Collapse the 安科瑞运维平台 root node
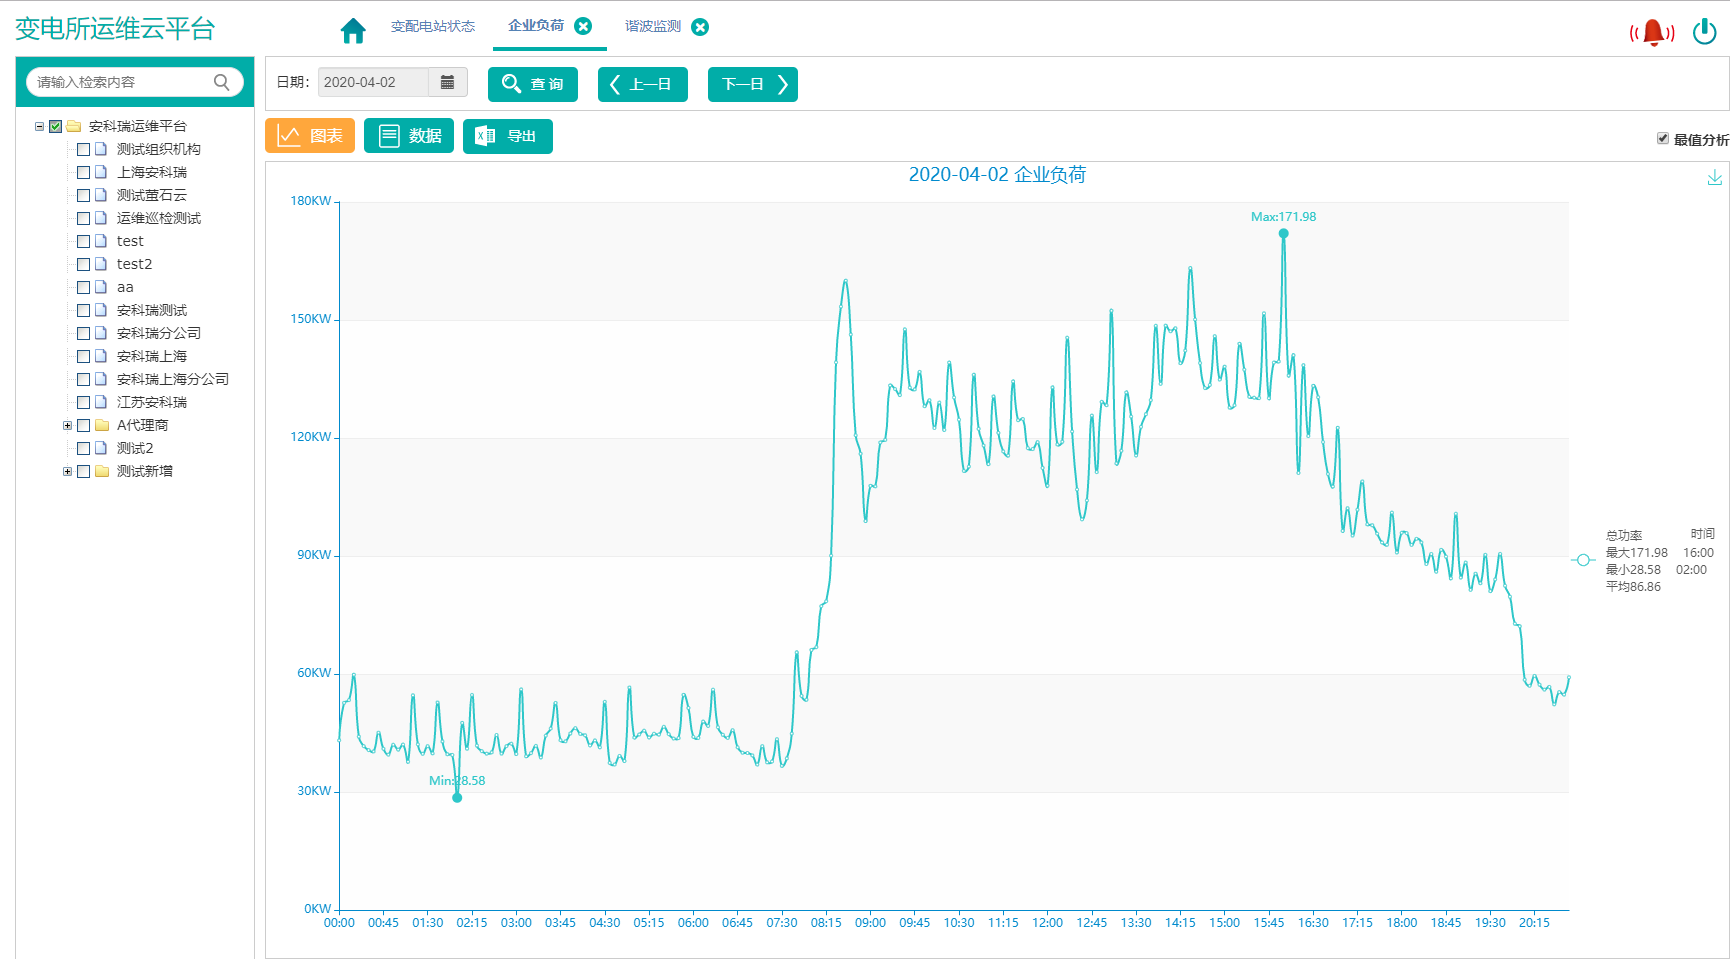The image size is (1730, 959). click(39, 126)
